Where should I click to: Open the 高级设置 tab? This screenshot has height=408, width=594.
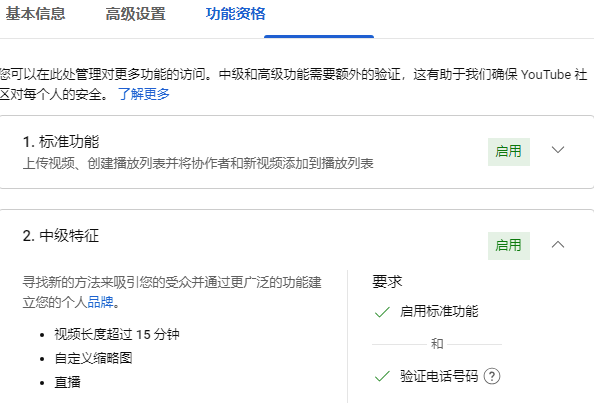(135, 14)
